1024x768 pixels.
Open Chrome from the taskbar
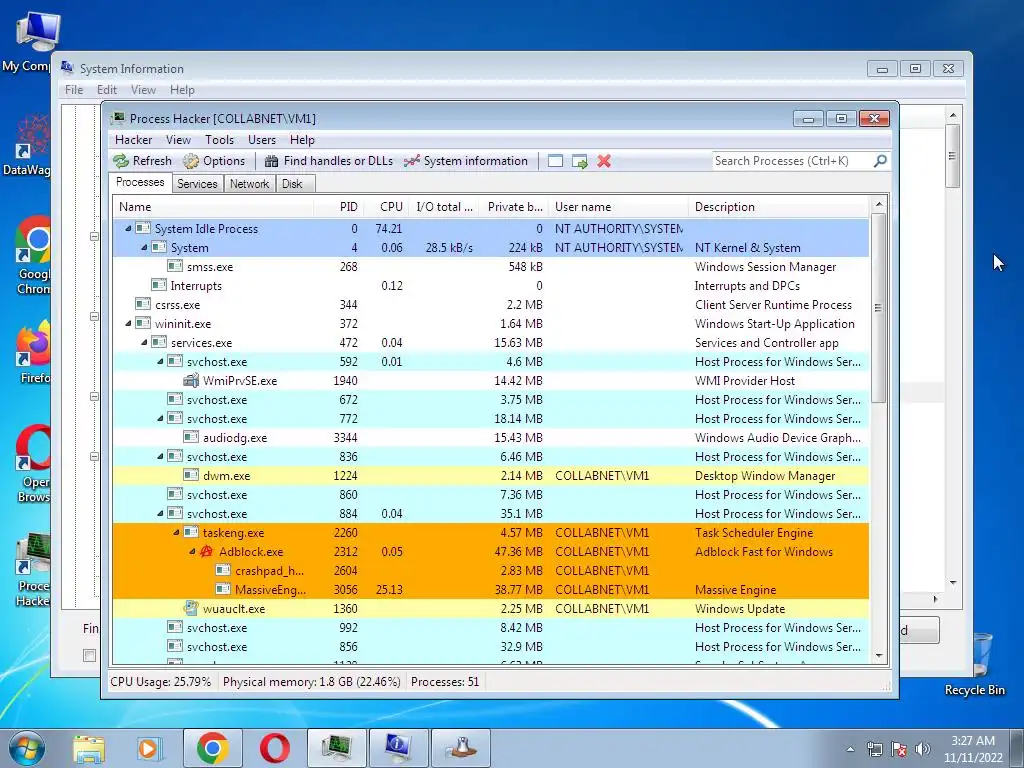212,748
